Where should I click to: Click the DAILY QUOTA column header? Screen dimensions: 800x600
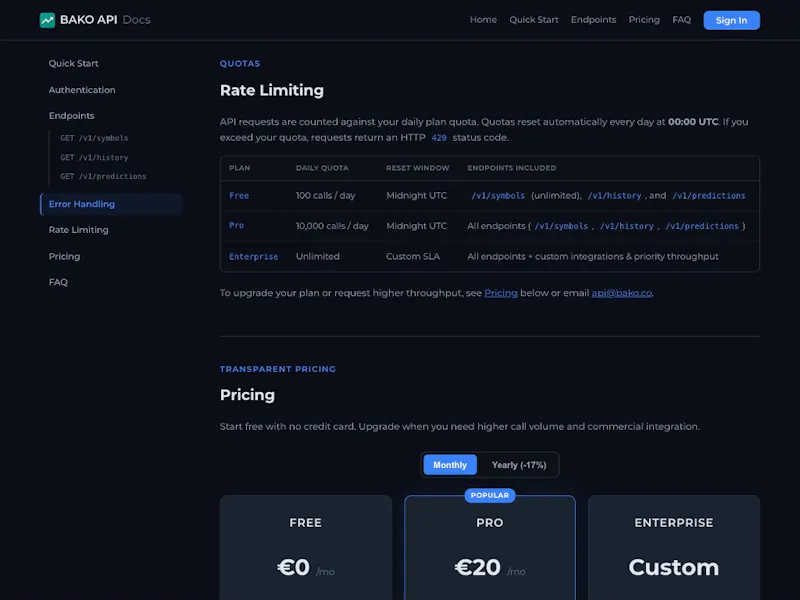[322, 168]
